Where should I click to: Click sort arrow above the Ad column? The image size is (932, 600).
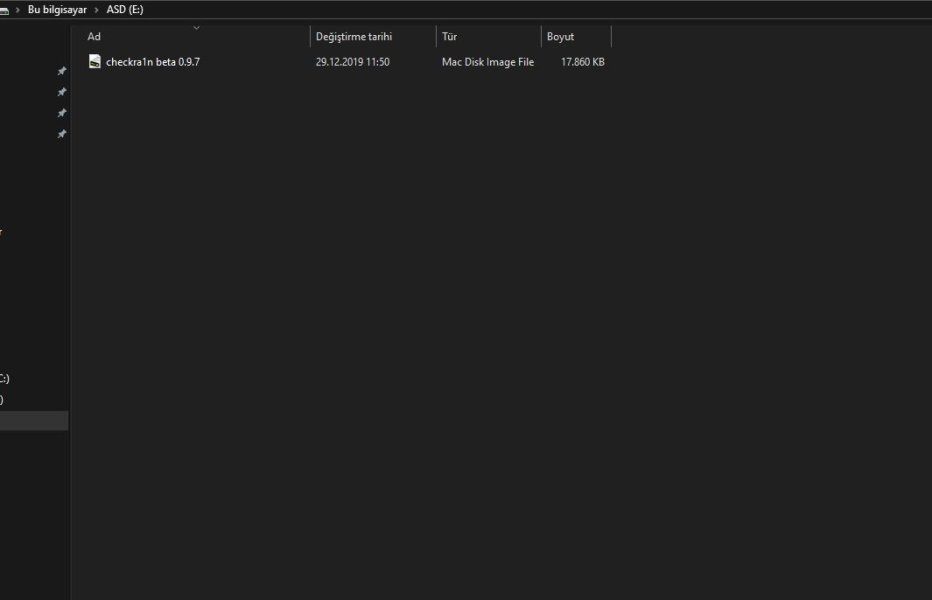point(196,28)
